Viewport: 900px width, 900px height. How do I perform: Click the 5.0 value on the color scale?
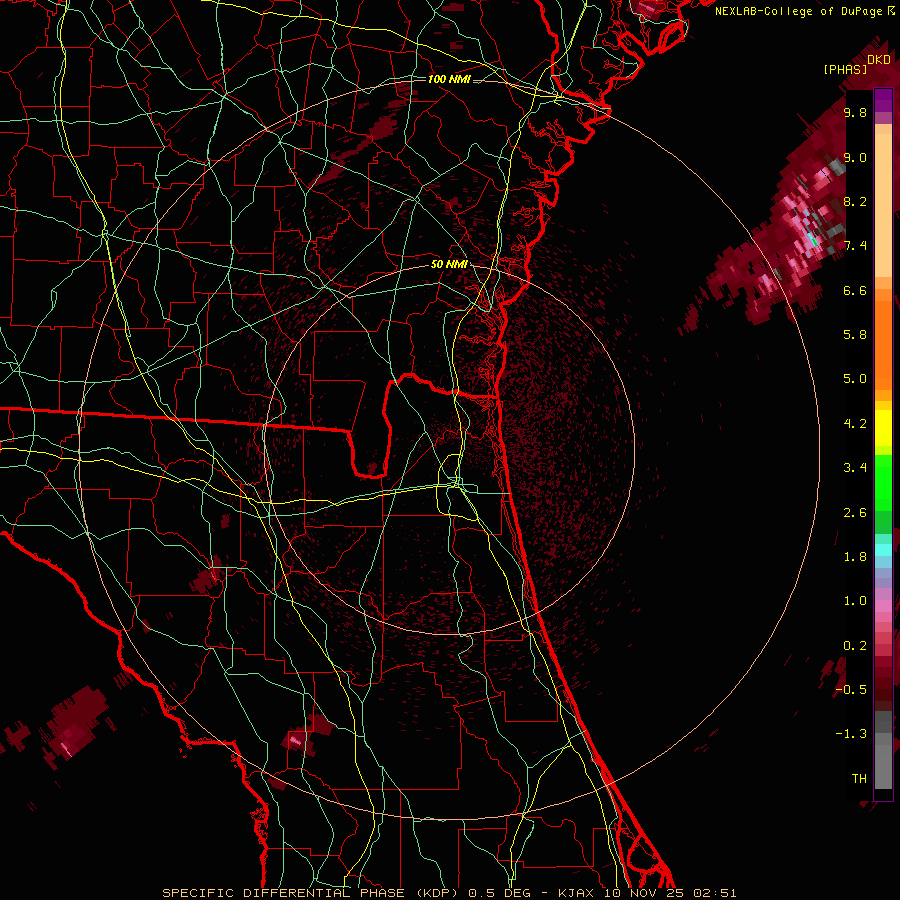(x=855, y=379)
